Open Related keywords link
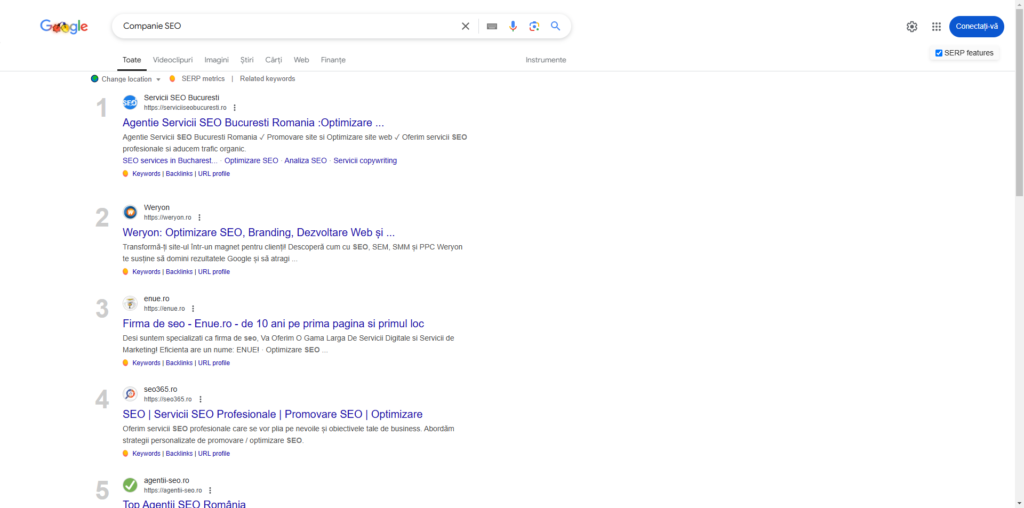 click(x=267, y=79)
